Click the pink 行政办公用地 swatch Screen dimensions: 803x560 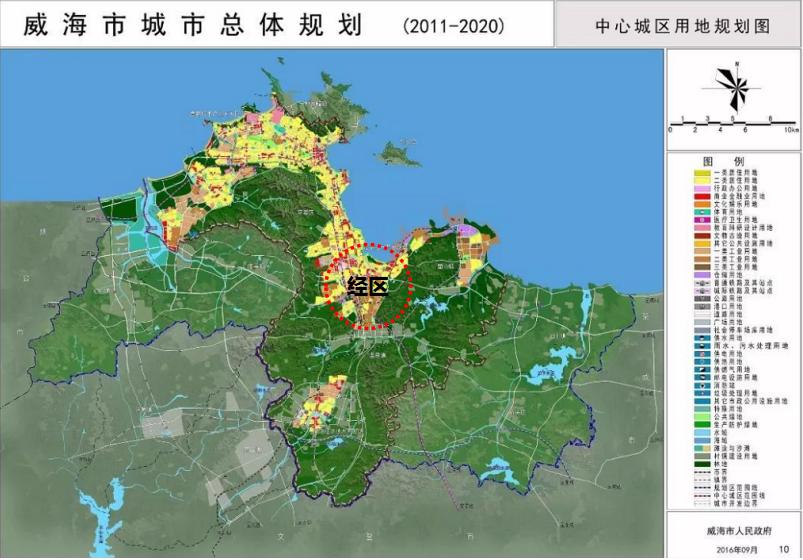(701, 189)
